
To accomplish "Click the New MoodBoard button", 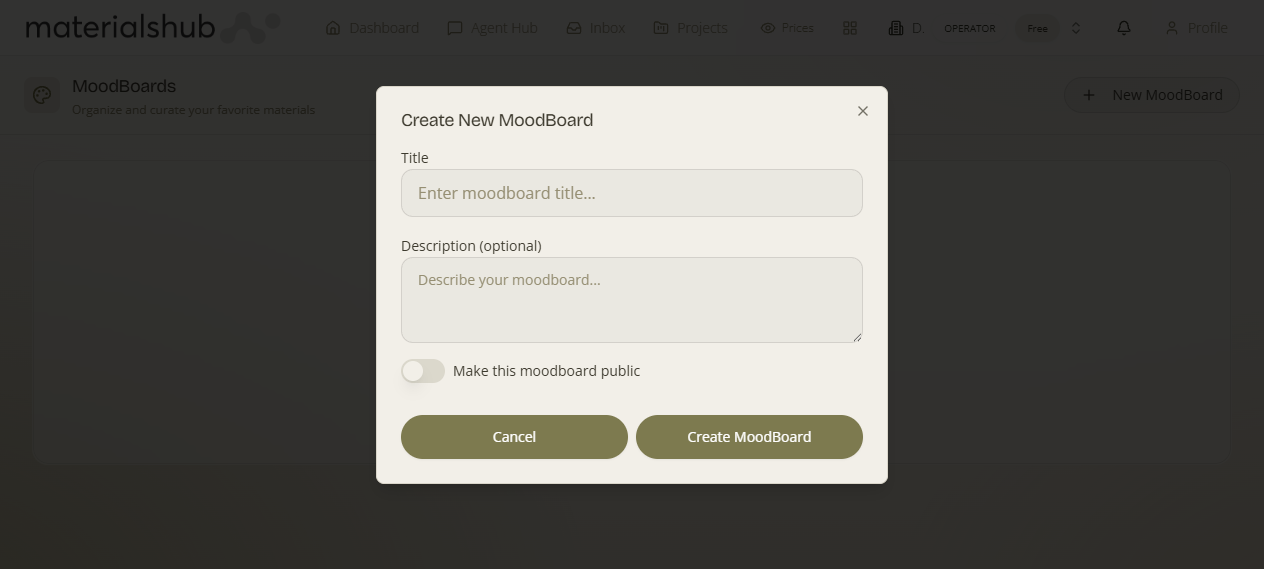I will [1152, 95].
